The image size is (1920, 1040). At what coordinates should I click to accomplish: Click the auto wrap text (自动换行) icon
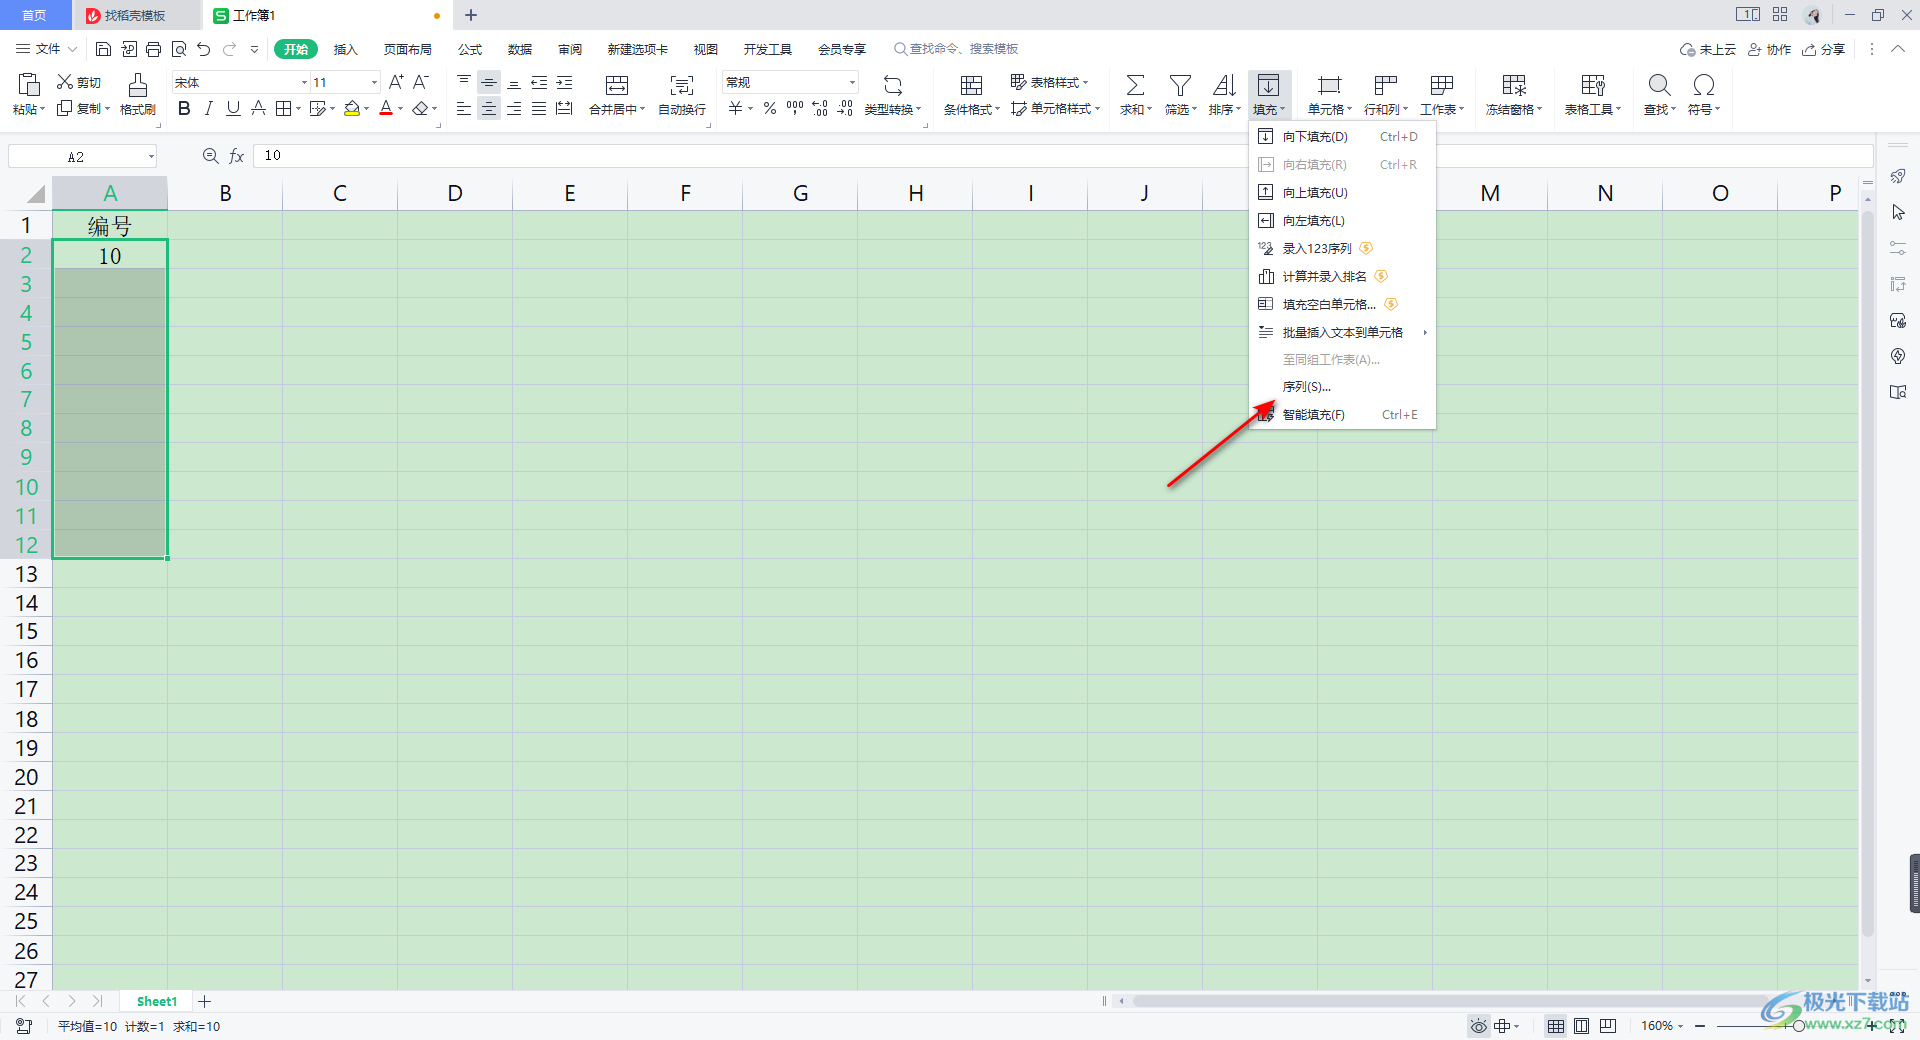tap(682, 85)
